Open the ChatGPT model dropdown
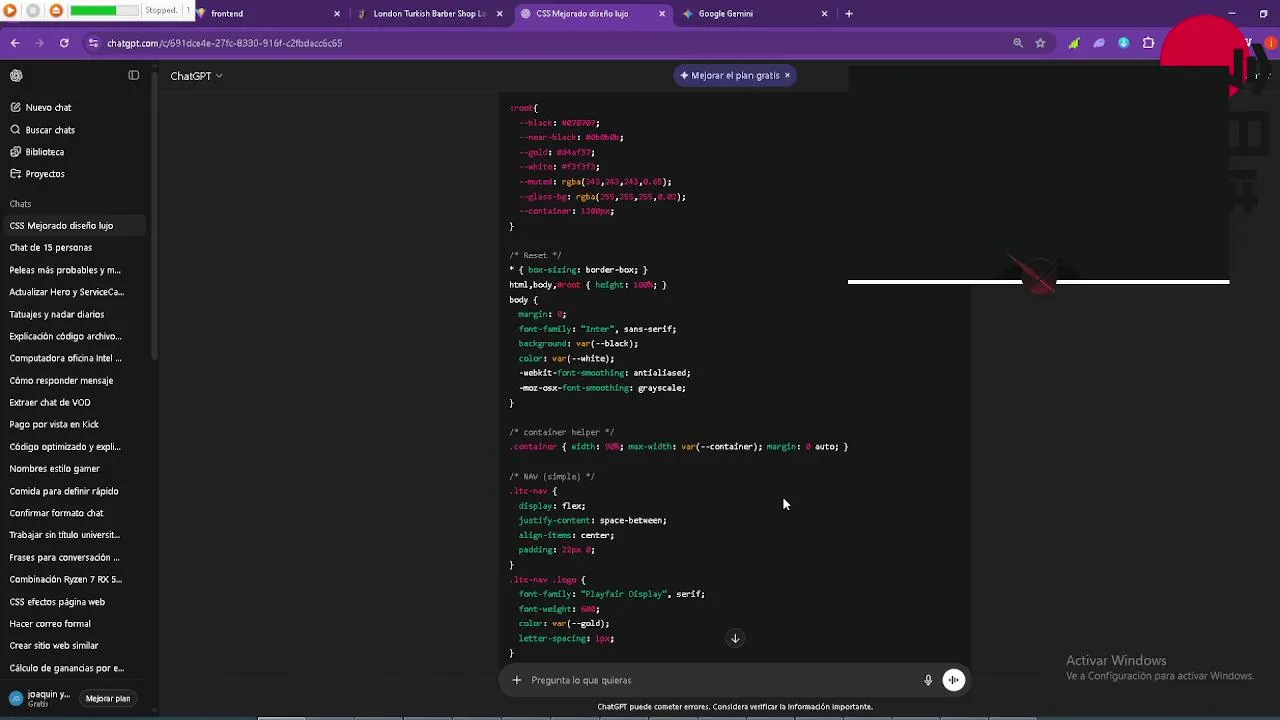The image size is (1280, 720). point(196,76)
